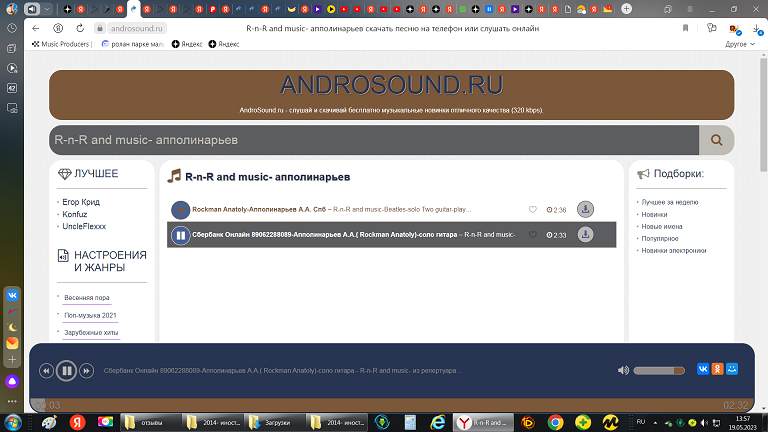The image size is (768, 432).
Task: Click the search magnifier button
Action: (716, 140)
